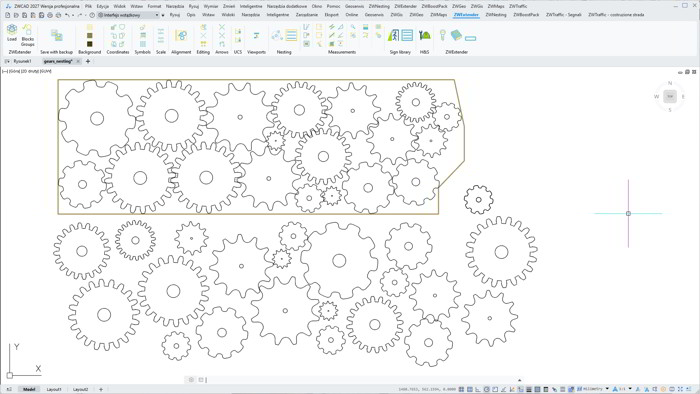Click the new file icon in quick toolbar
Viewport: 700px width, 394px height.
[x=8, y=15]
